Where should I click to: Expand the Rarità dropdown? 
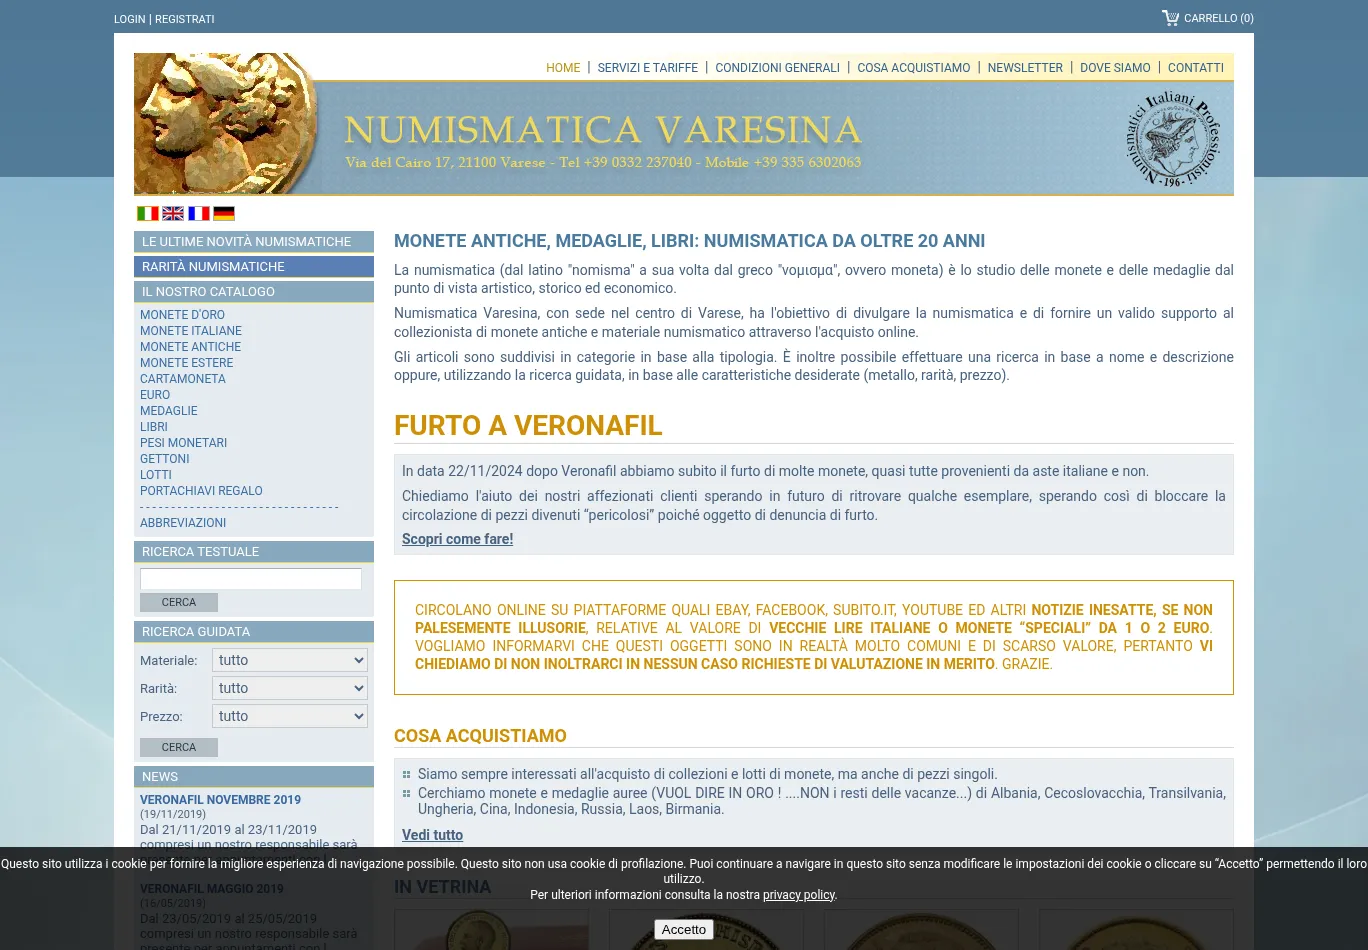coord(289,688)
